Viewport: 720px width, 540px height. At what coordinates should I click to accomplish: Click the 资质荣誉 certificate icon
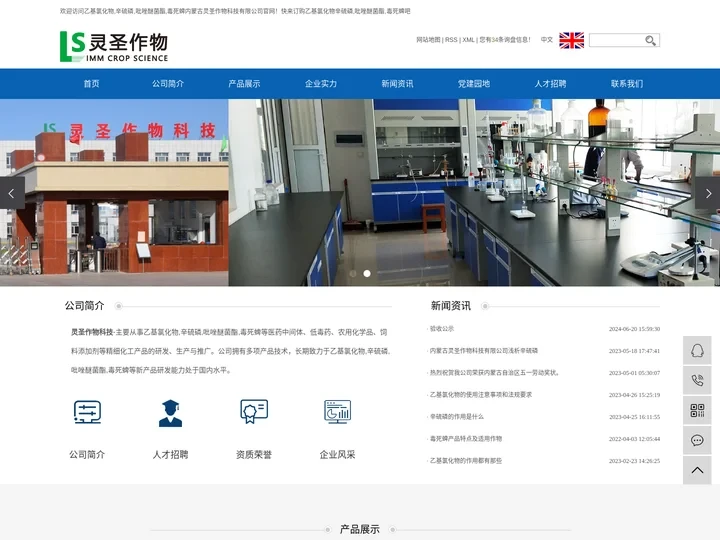[254, 411]
